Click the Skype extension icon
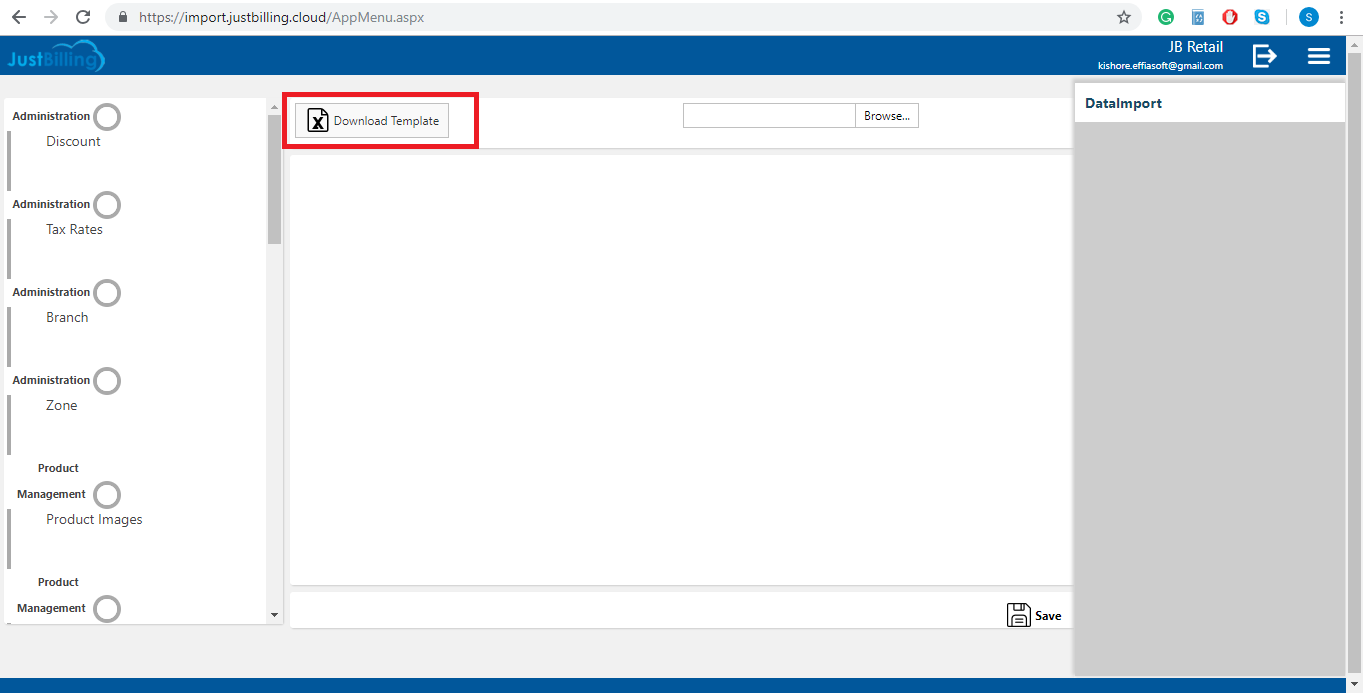 pyautogui.click(x=1262, y=17)
